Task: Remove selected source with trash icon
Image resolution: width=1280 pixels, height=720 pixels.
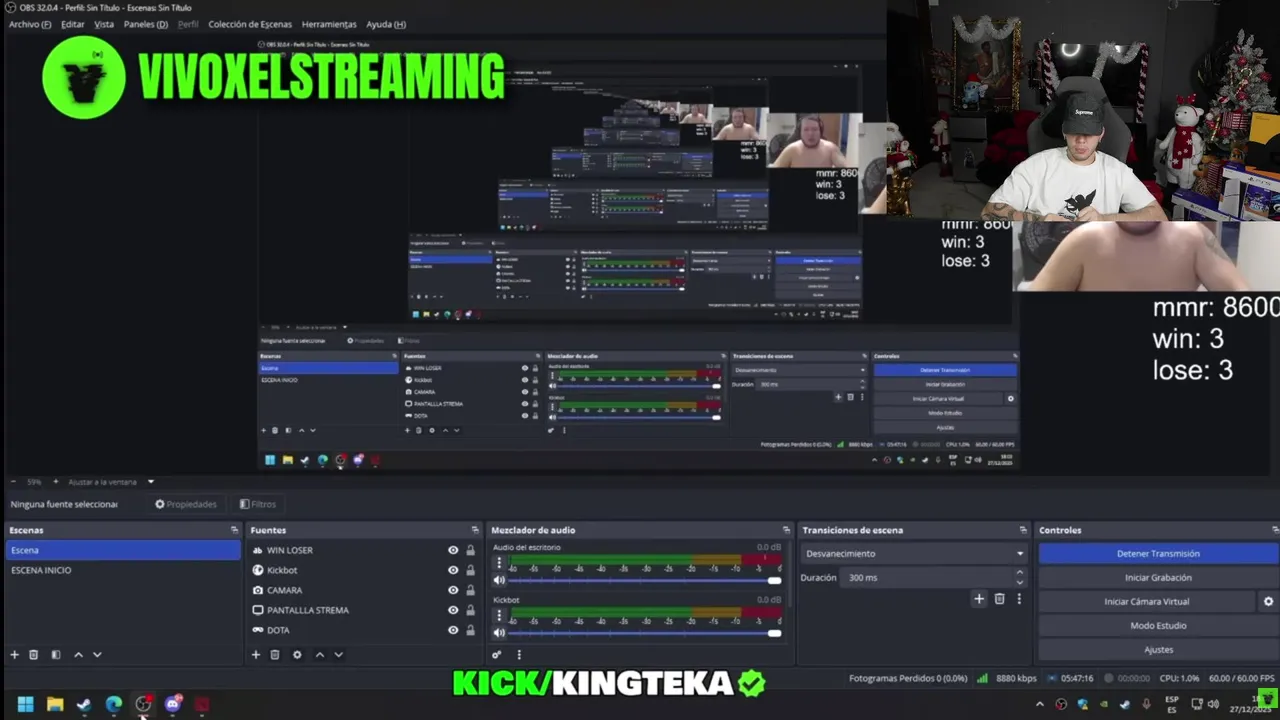Action: [275, 655]
